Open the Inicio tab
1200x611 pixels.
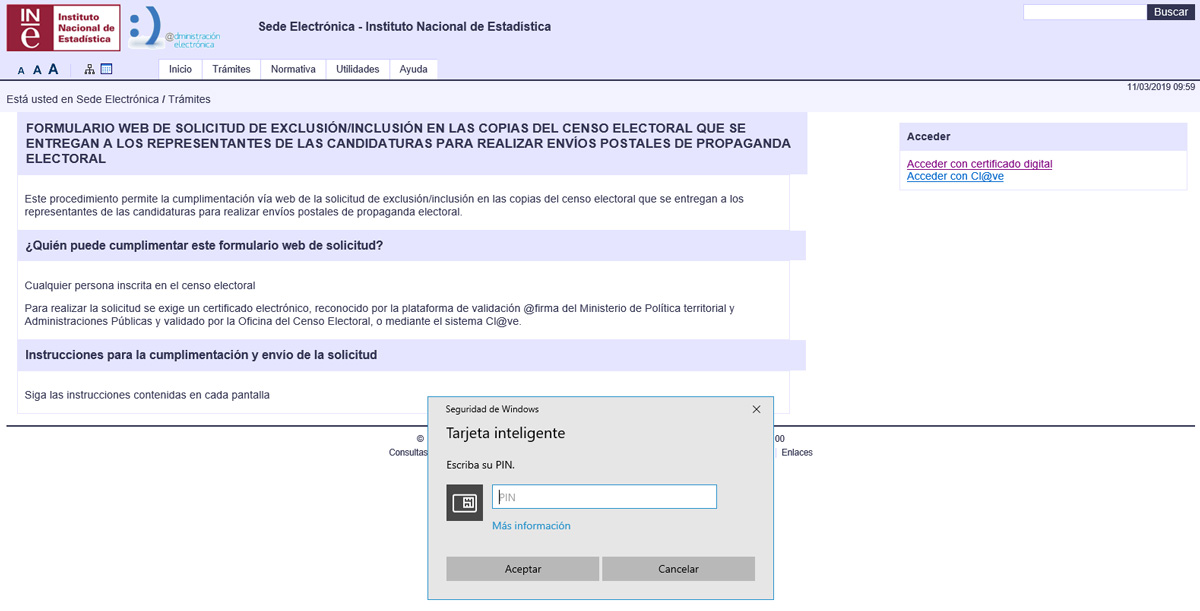pos(180,69)
